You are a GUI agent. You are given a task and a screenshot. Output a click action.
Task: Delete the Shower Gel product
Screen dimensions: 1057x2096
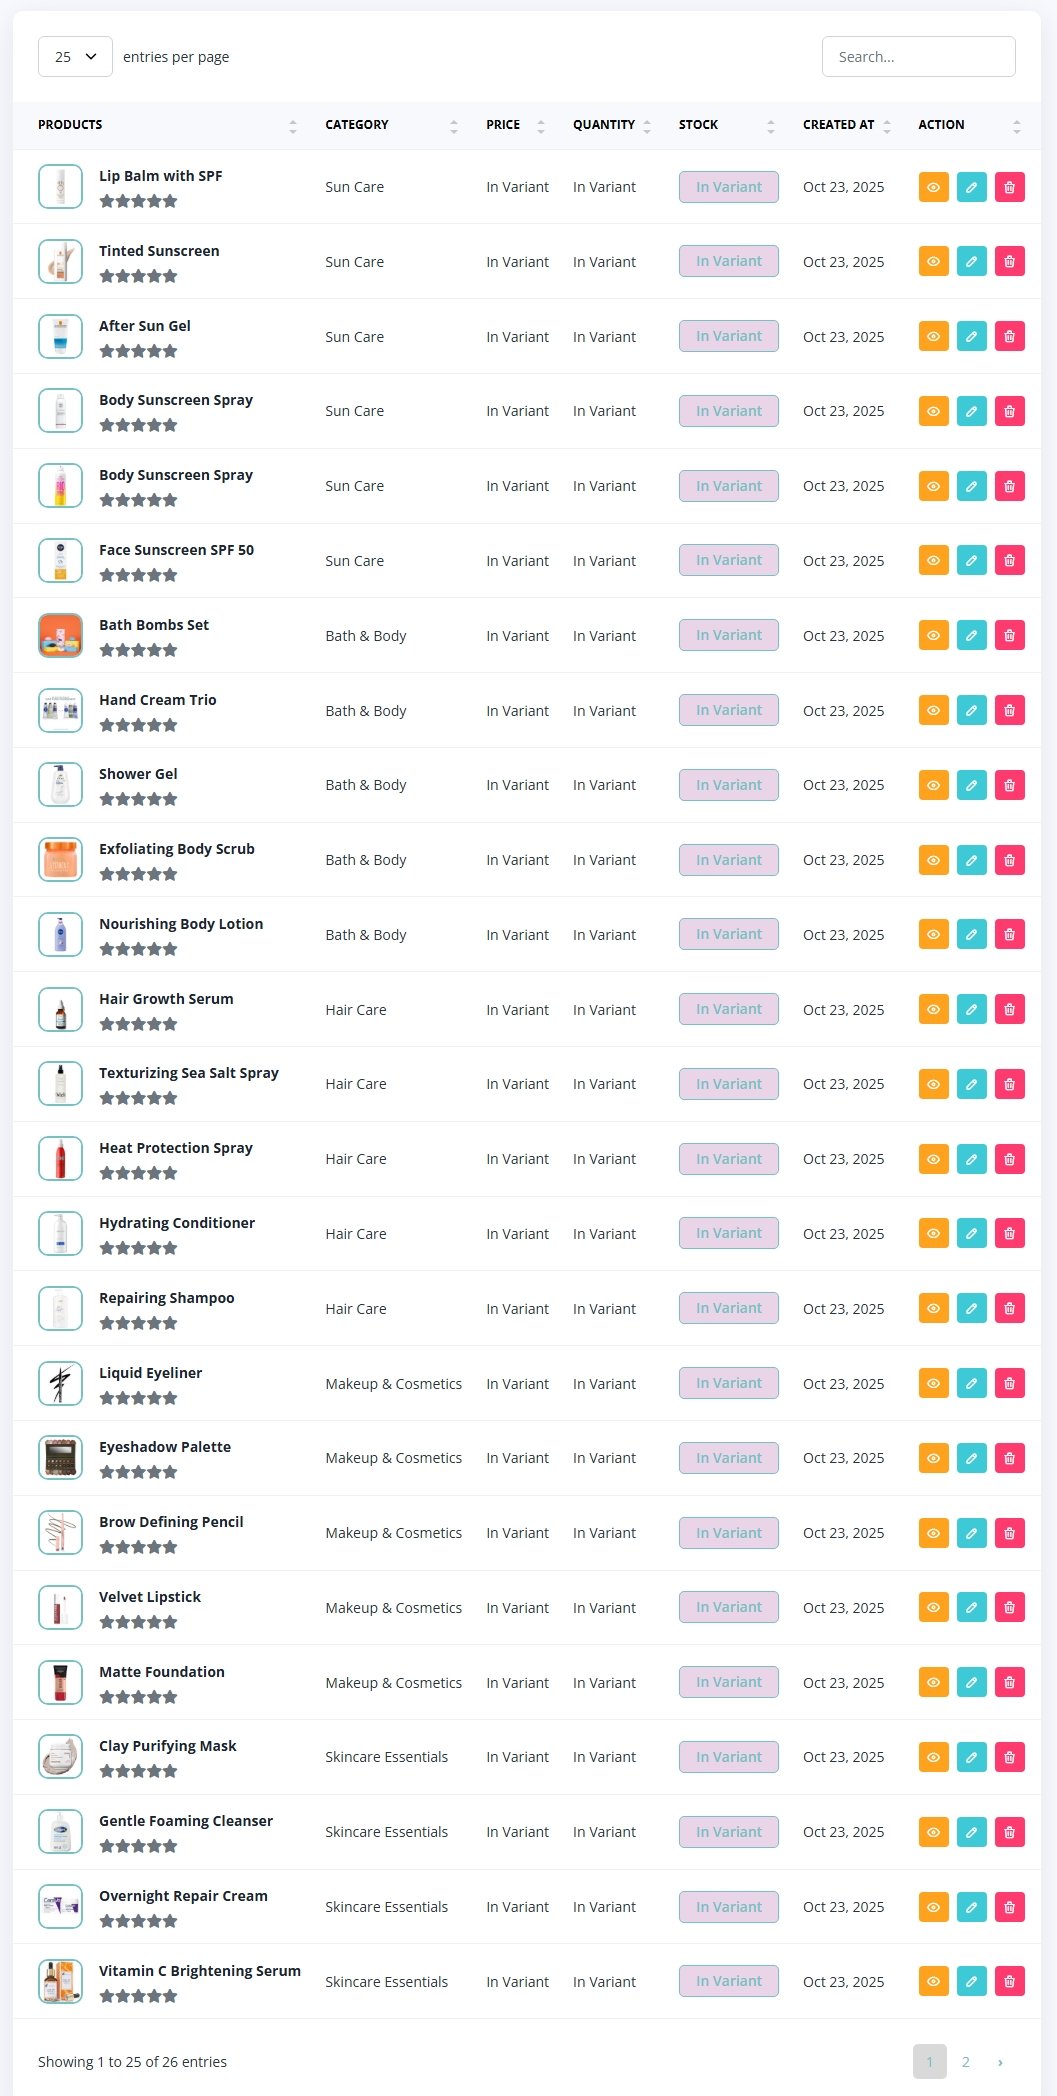(1009, 785)
